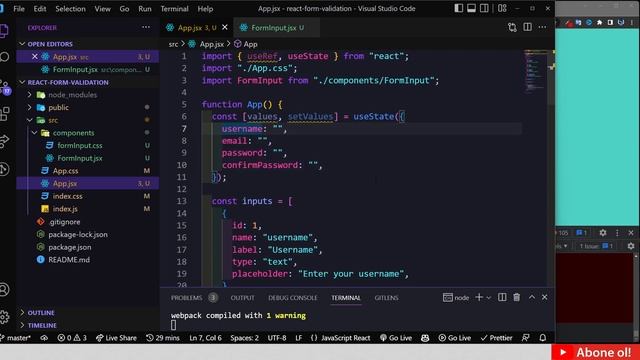640x360 pixels.
Task: Open formInput.css in the file tree
Action: [80, 145]
